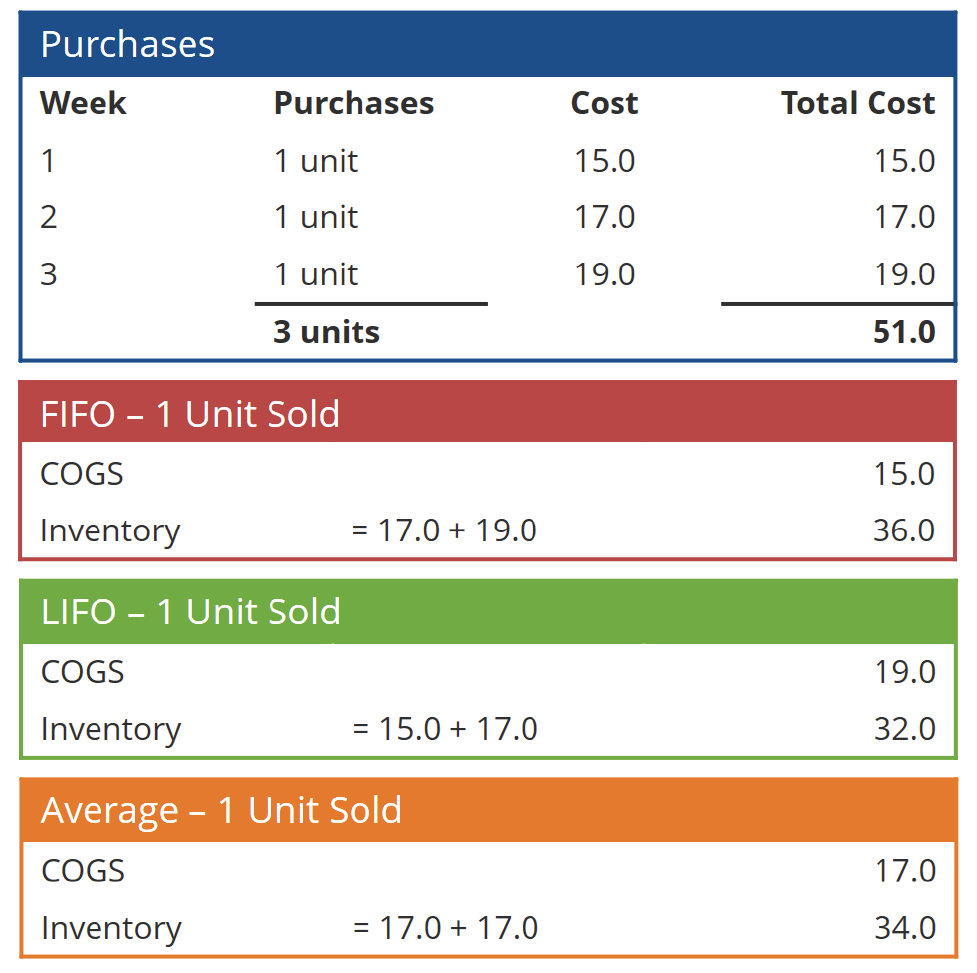The width and height of the screenshot is (977, 973).
Task: Click the FIFO formula "= 17.0 + 19.0"
Action: (444, 530)
